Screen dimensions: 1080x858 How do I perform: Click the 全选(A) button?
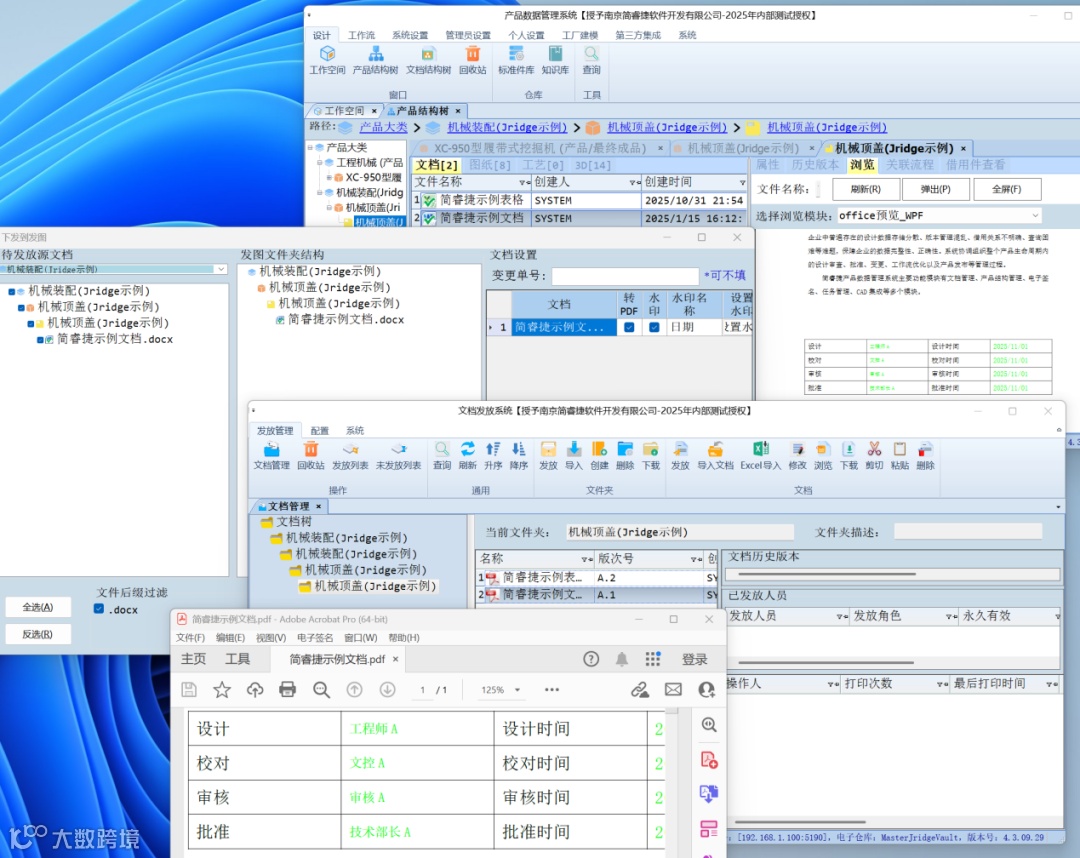point(38,607)
